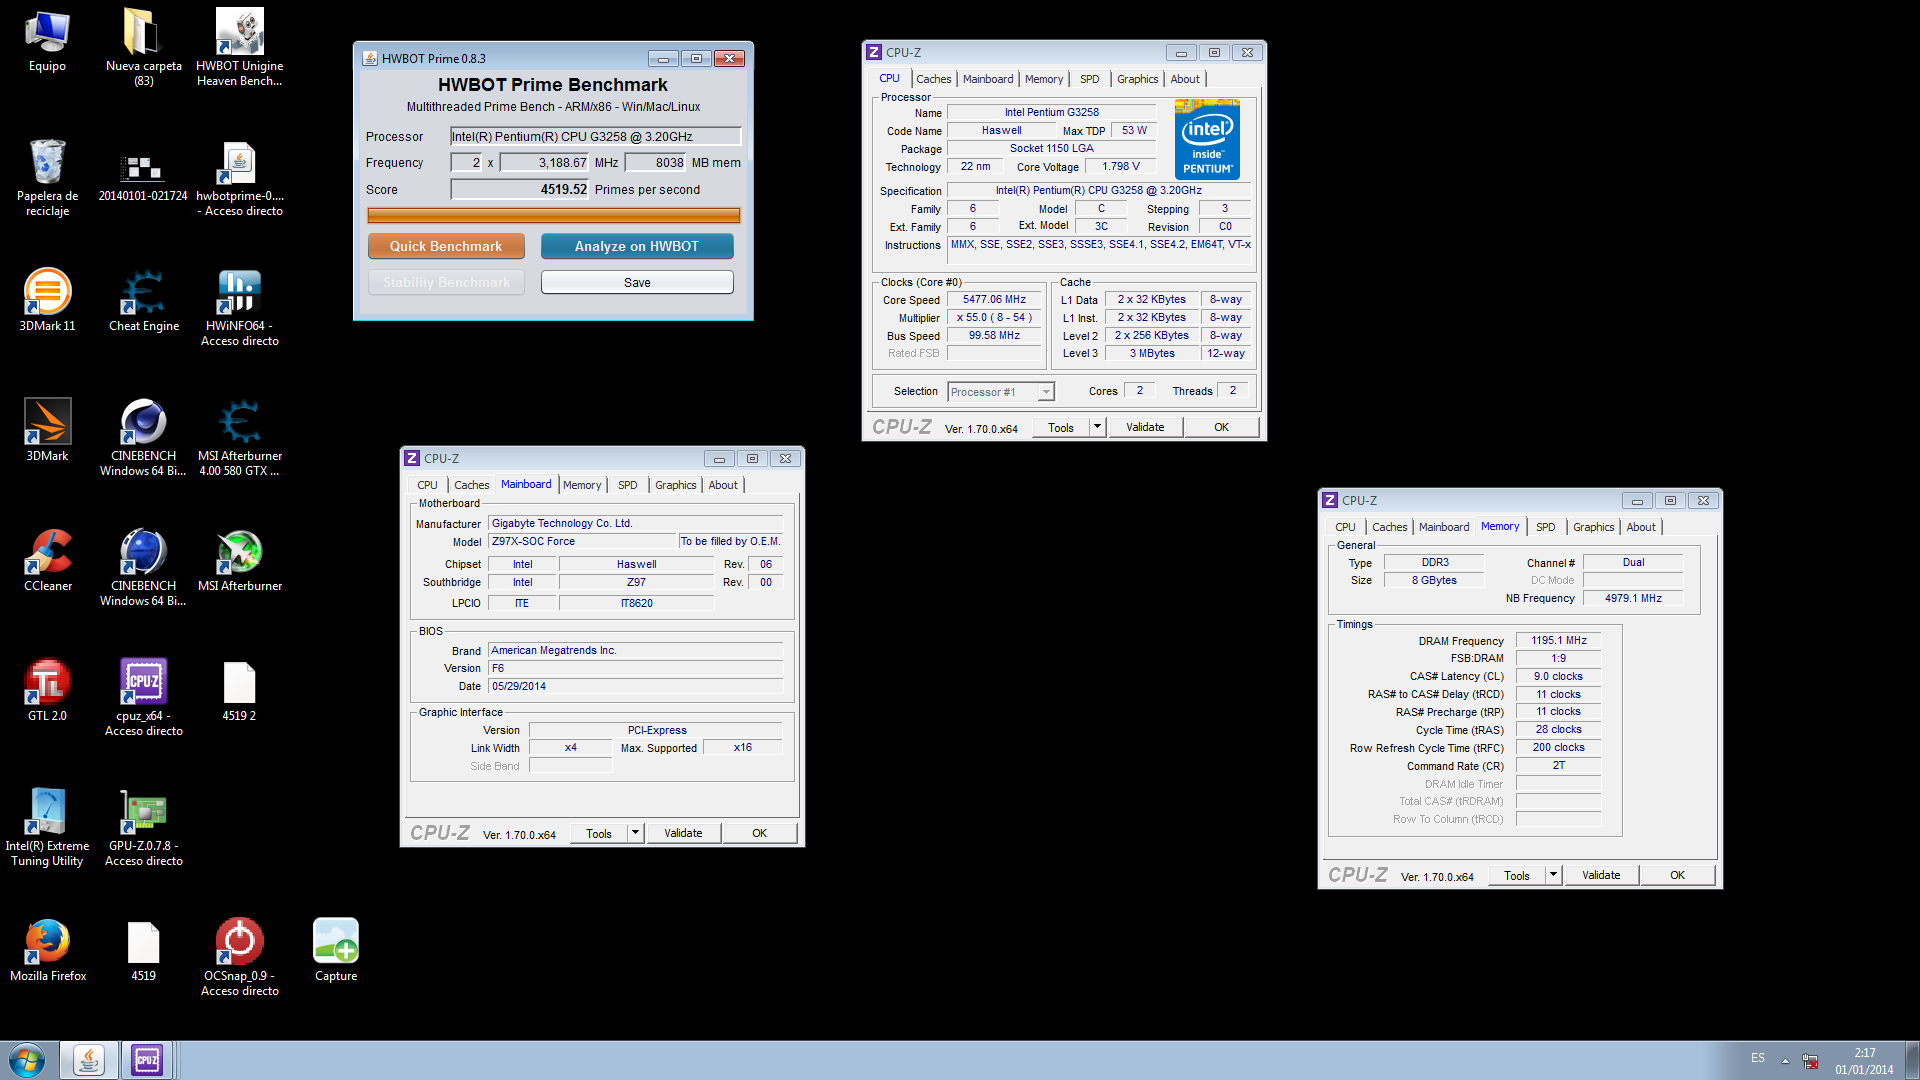Launch the GPU-Z.0.7.8 shortcut
This screenshot has width=1920, height=1080.
pos(144,827)
